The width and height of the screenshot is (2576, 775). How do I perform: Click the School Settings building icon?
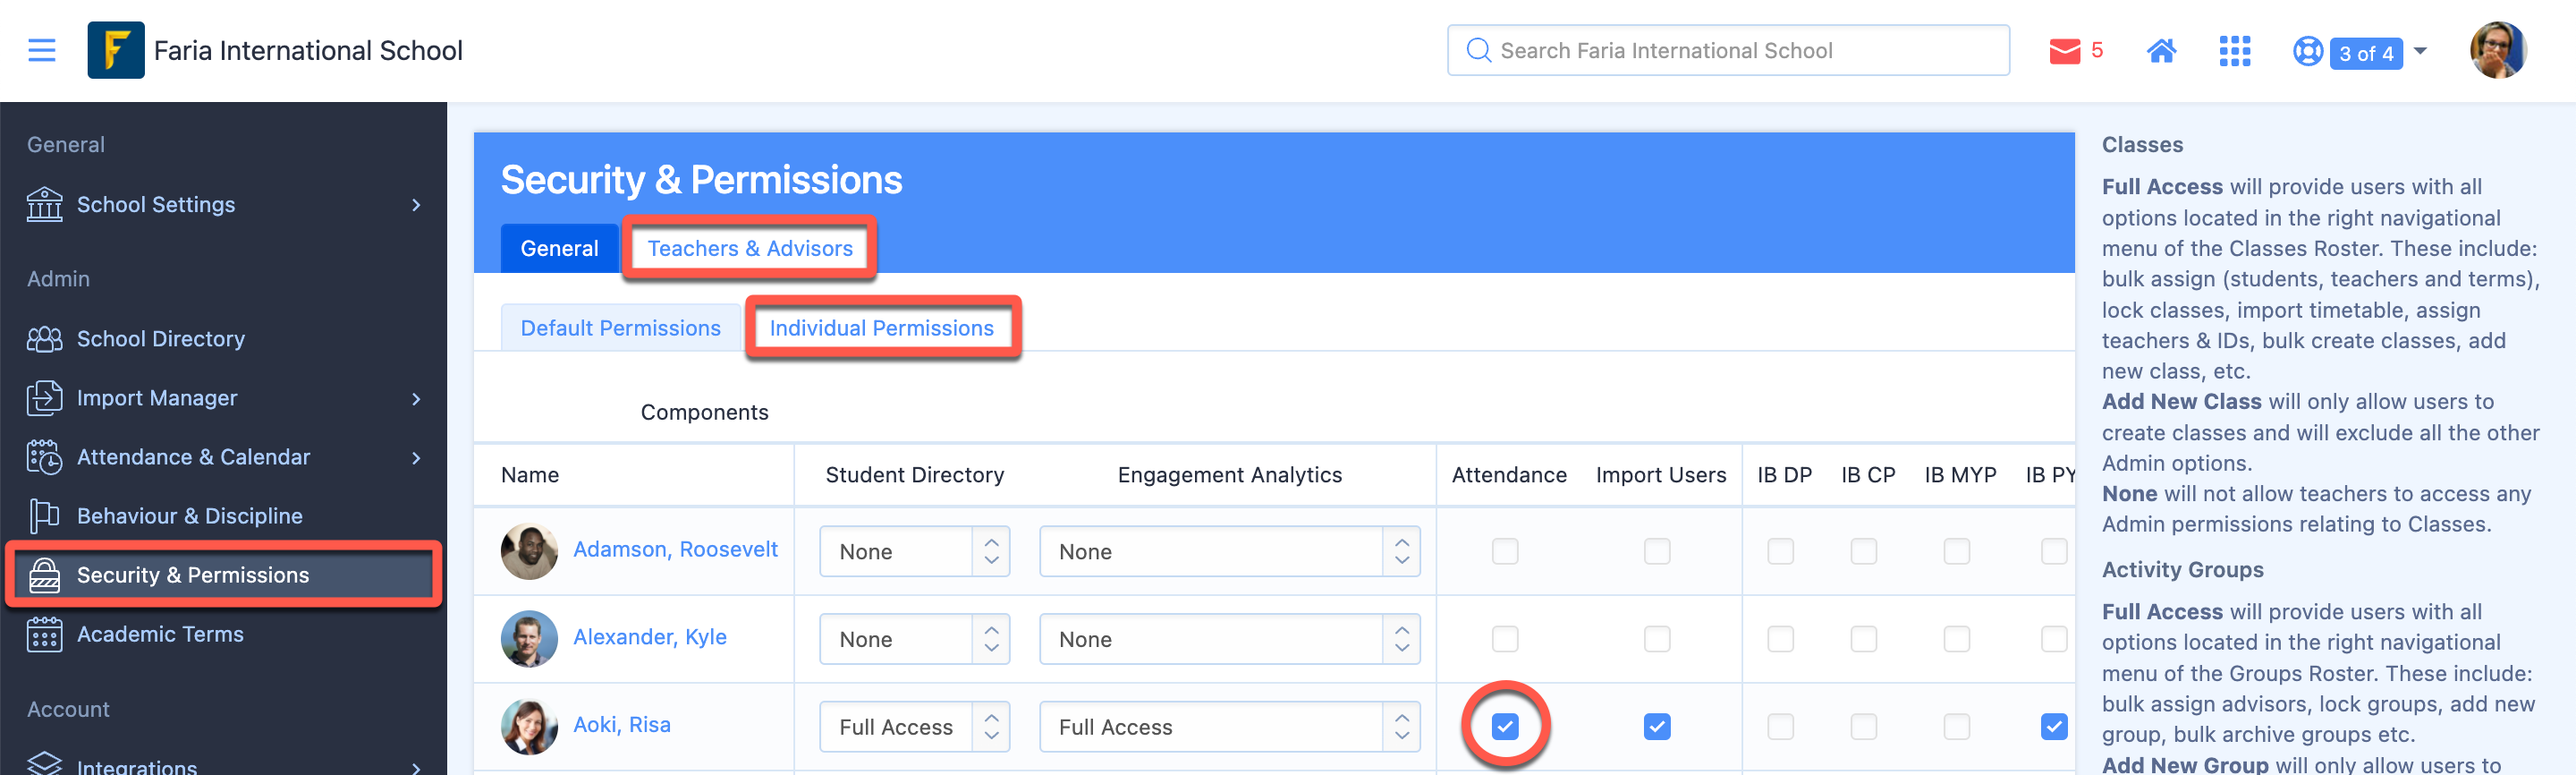coord(44,204)
